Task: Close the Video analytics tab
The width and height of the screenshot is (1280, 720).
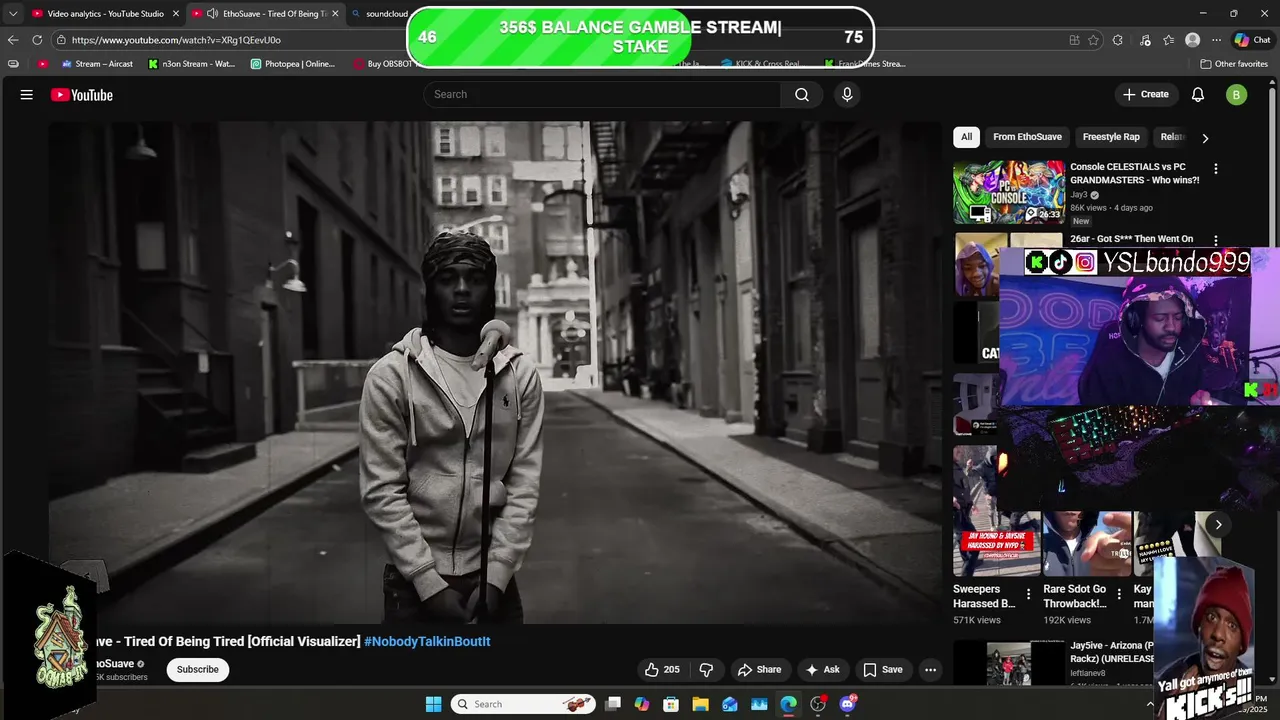Action: point(176,14)
